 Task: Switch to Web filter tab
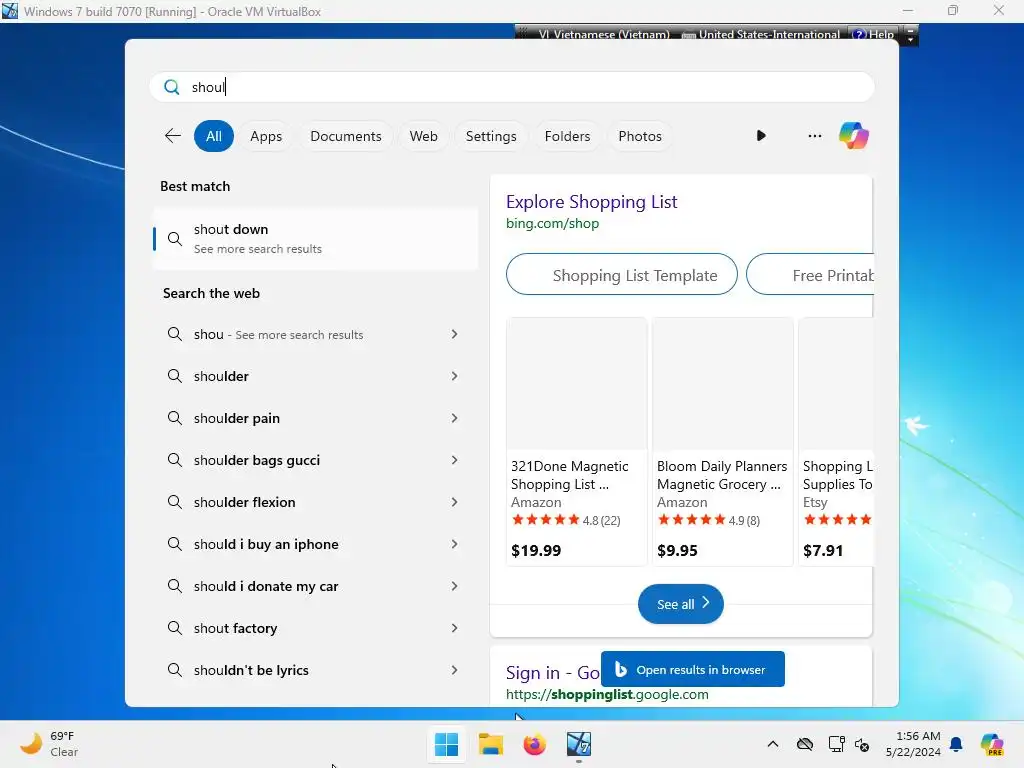(423, 136)
